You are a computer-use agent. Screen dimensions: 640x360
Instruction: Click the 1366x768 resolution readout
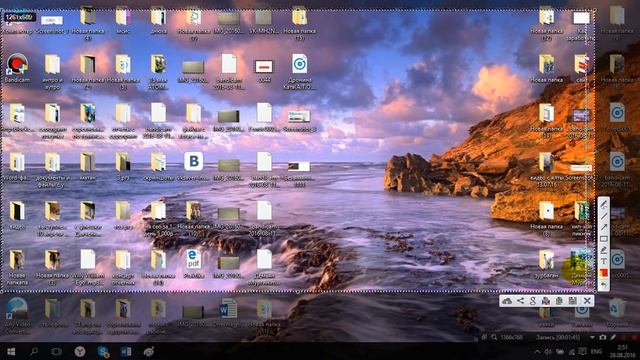512,338
